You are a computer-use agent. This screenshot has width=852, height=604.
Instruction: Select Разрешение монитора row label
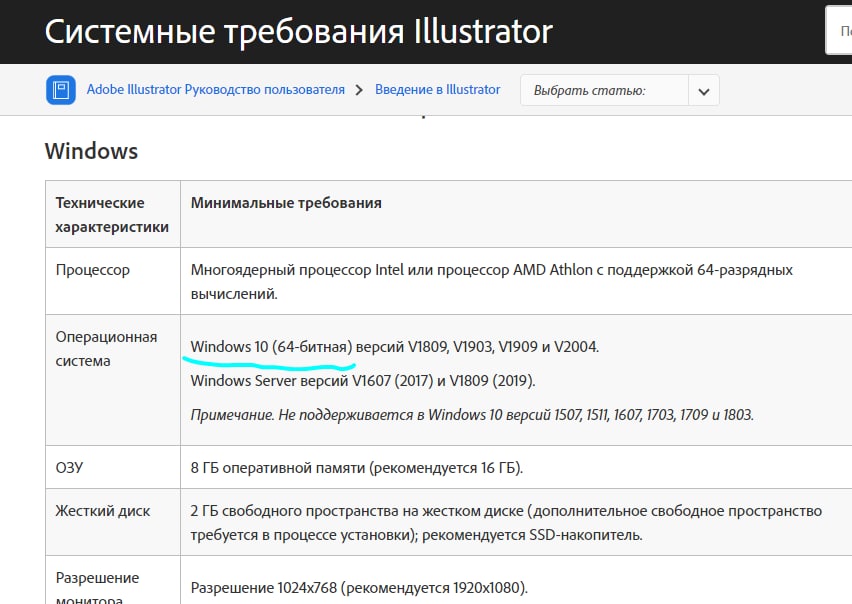point(97,589)
